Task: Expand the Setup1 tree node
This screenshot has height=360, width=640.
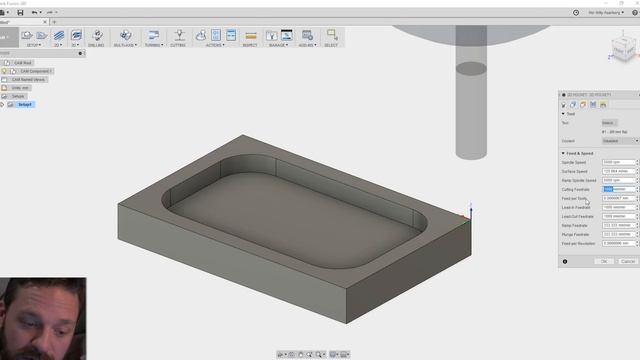Action: [2, 105]
